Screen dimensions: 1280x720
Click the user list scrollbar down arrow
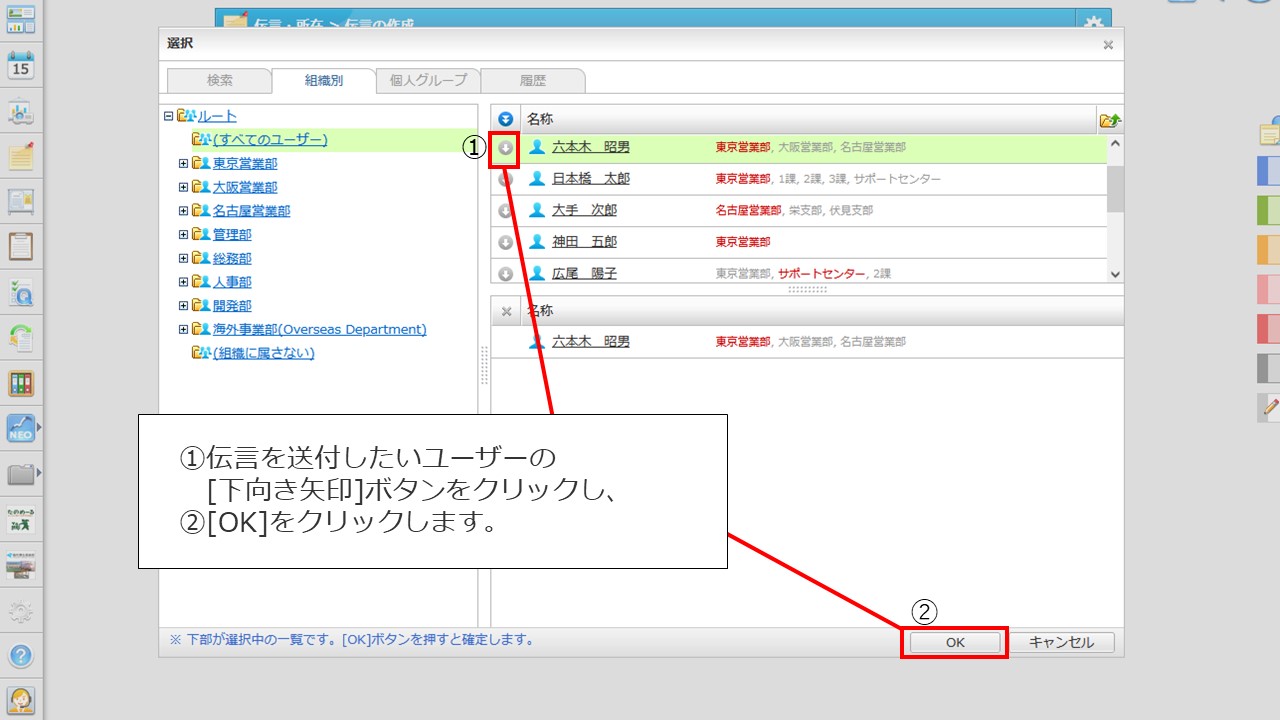1115,274
